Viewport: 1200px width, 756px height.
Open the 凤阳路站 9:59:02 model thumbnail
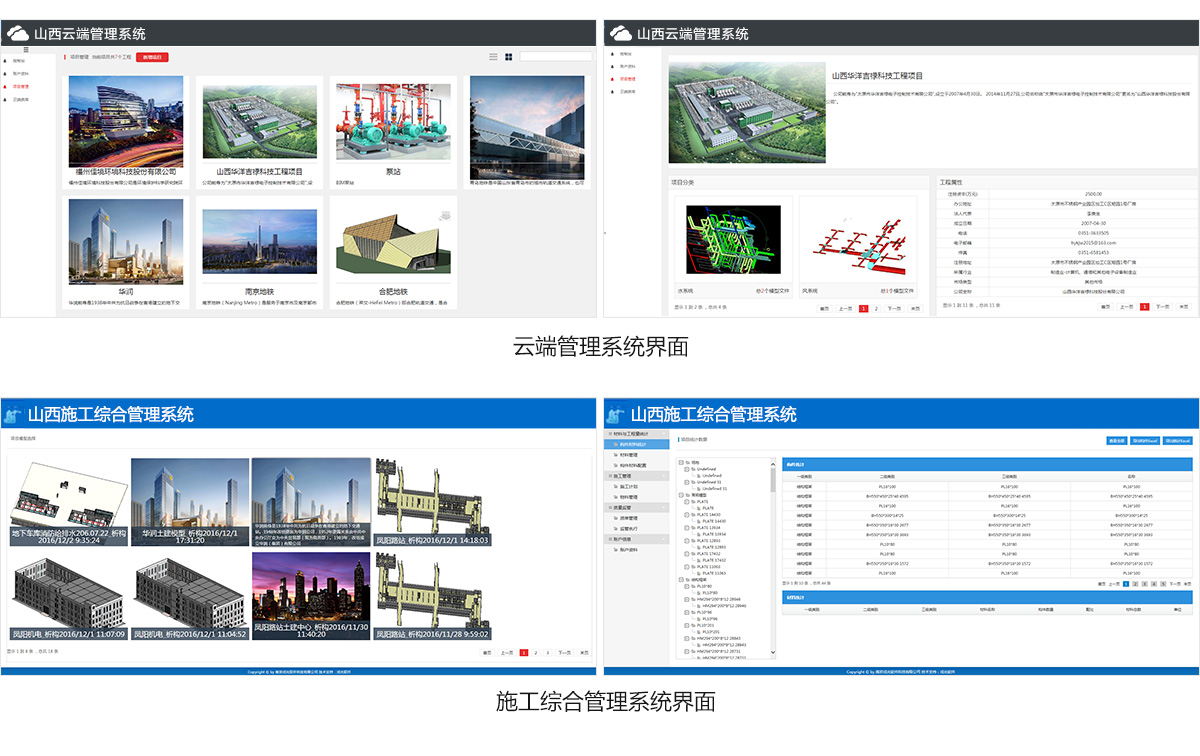tap(433, 597)
